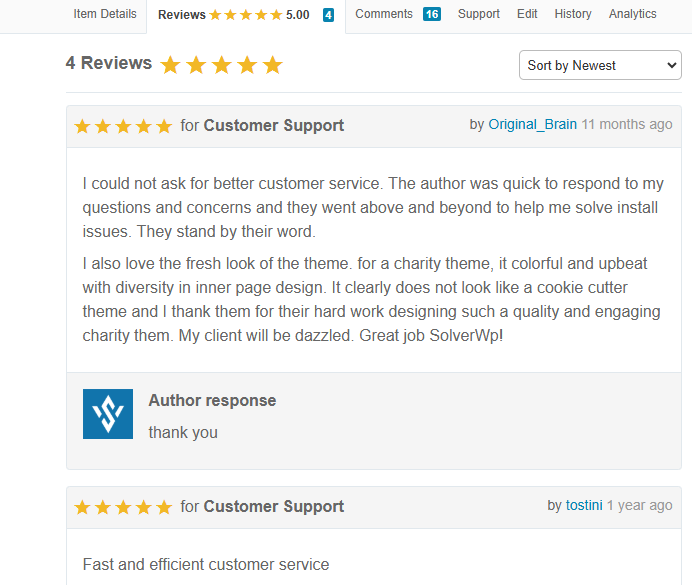Click the five stars on tostini's review

[x=123, y=507]
